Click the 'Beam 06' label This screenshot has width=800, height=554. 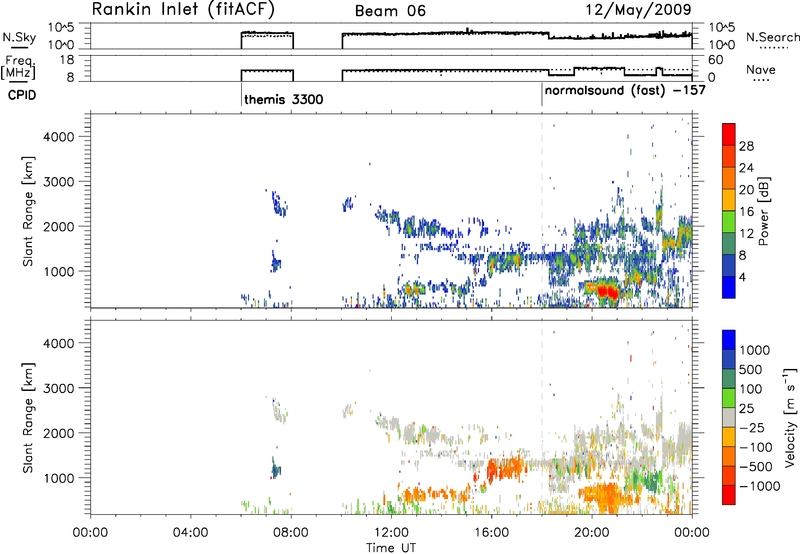click(390, 11)
